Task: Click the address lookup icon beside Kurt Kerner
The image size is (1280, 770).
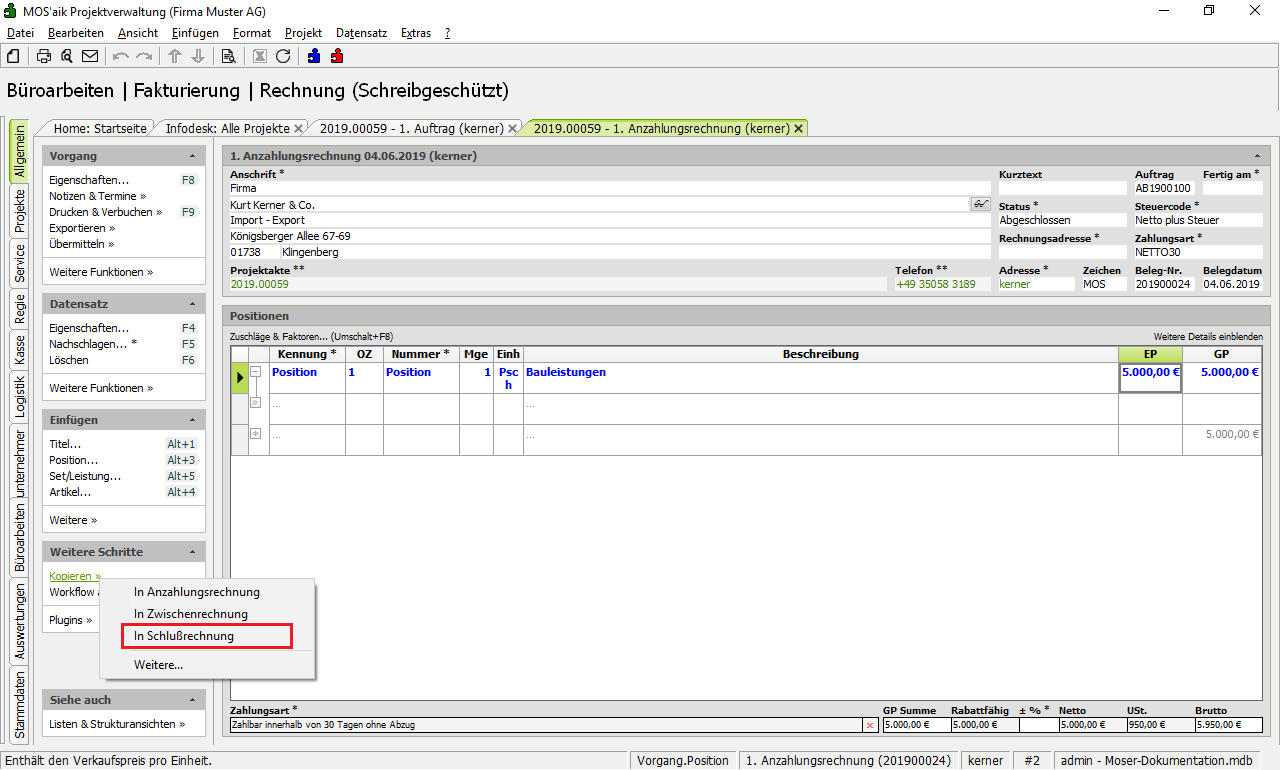Action: [980, 204]
